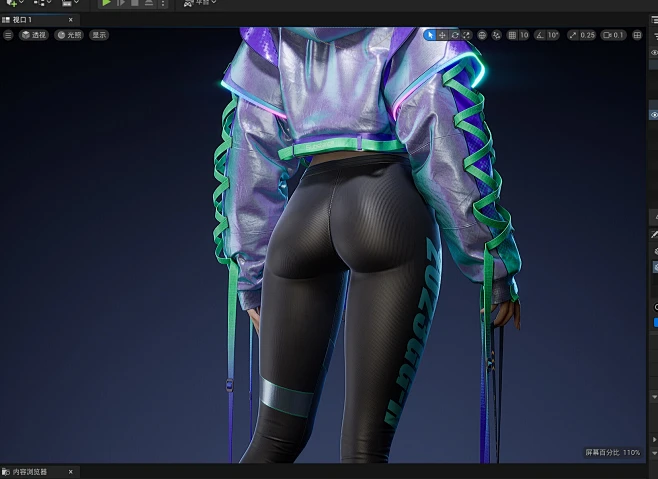Close the 视口 1 tab
This screenshot has width=658, height=479.
[x=70, y=20]
